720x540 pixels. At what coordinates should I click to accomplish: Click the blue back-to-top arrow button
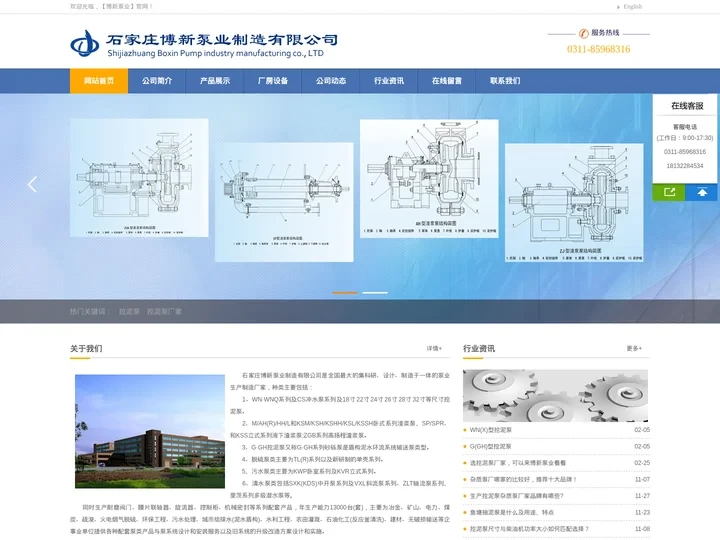click(702, 192)
